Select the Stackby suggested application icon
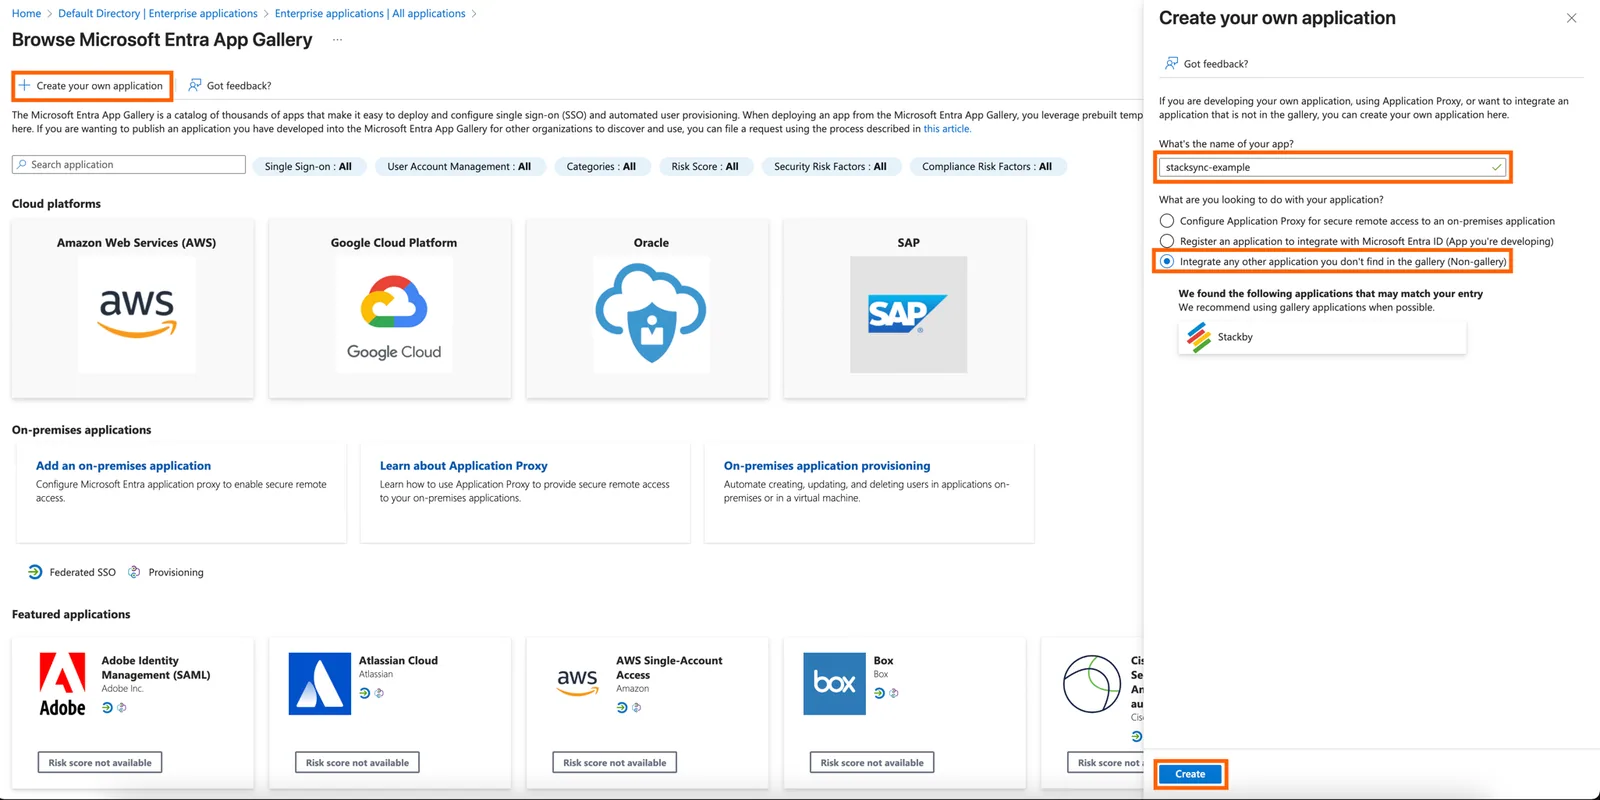 [x=1199, y=337]
